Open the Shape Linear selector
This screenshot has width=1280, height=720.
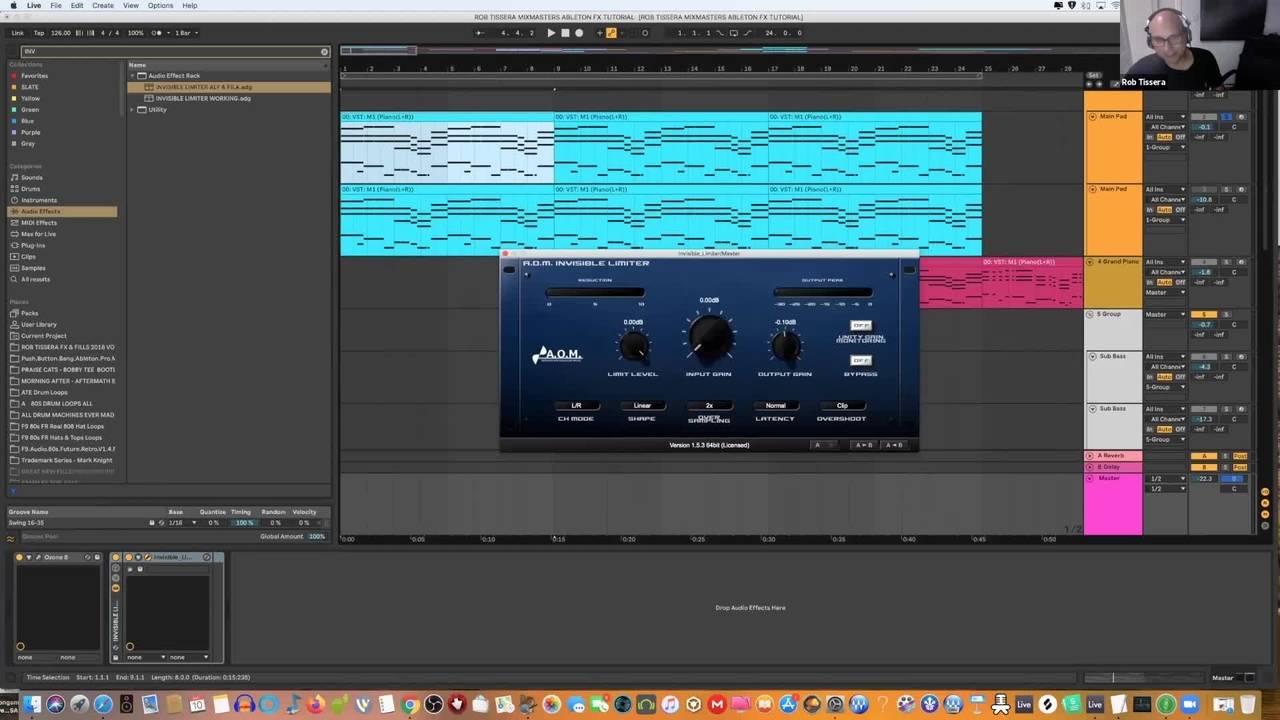point(642,406)
